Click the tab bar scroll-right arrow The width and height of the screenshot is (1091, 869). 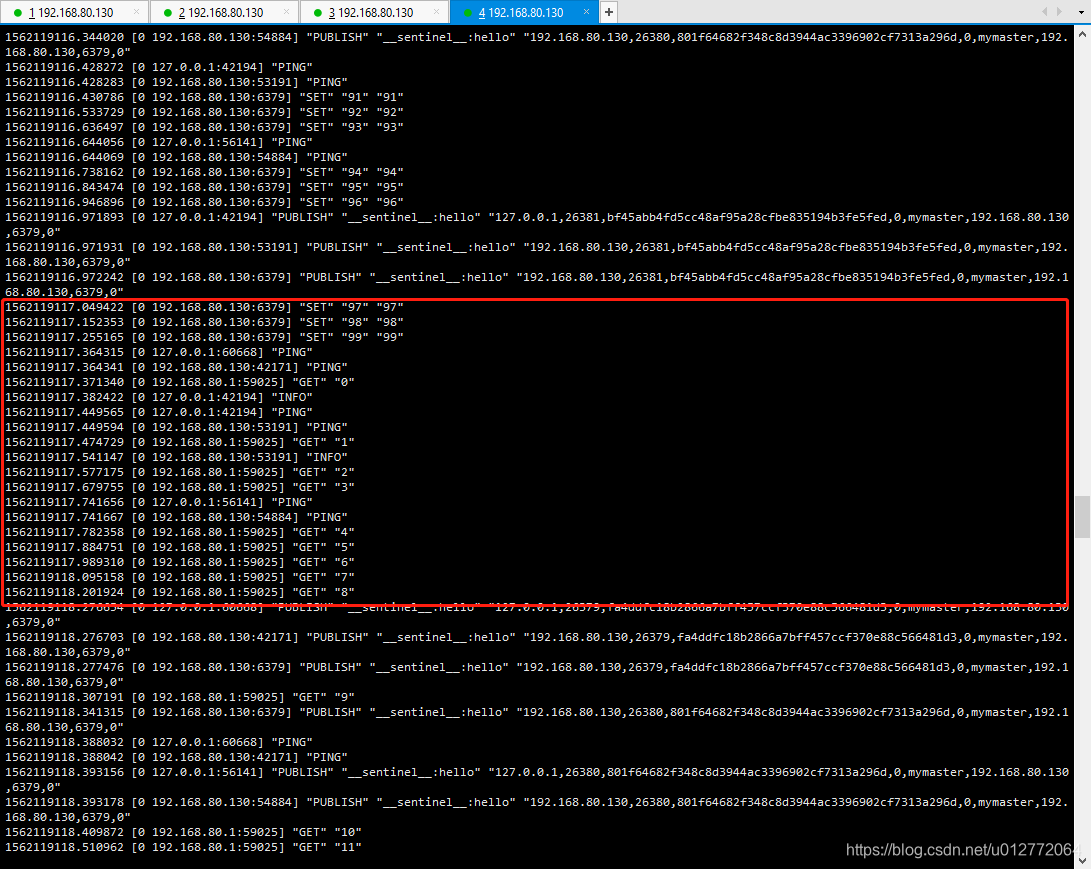click(x=1060, y=12)
